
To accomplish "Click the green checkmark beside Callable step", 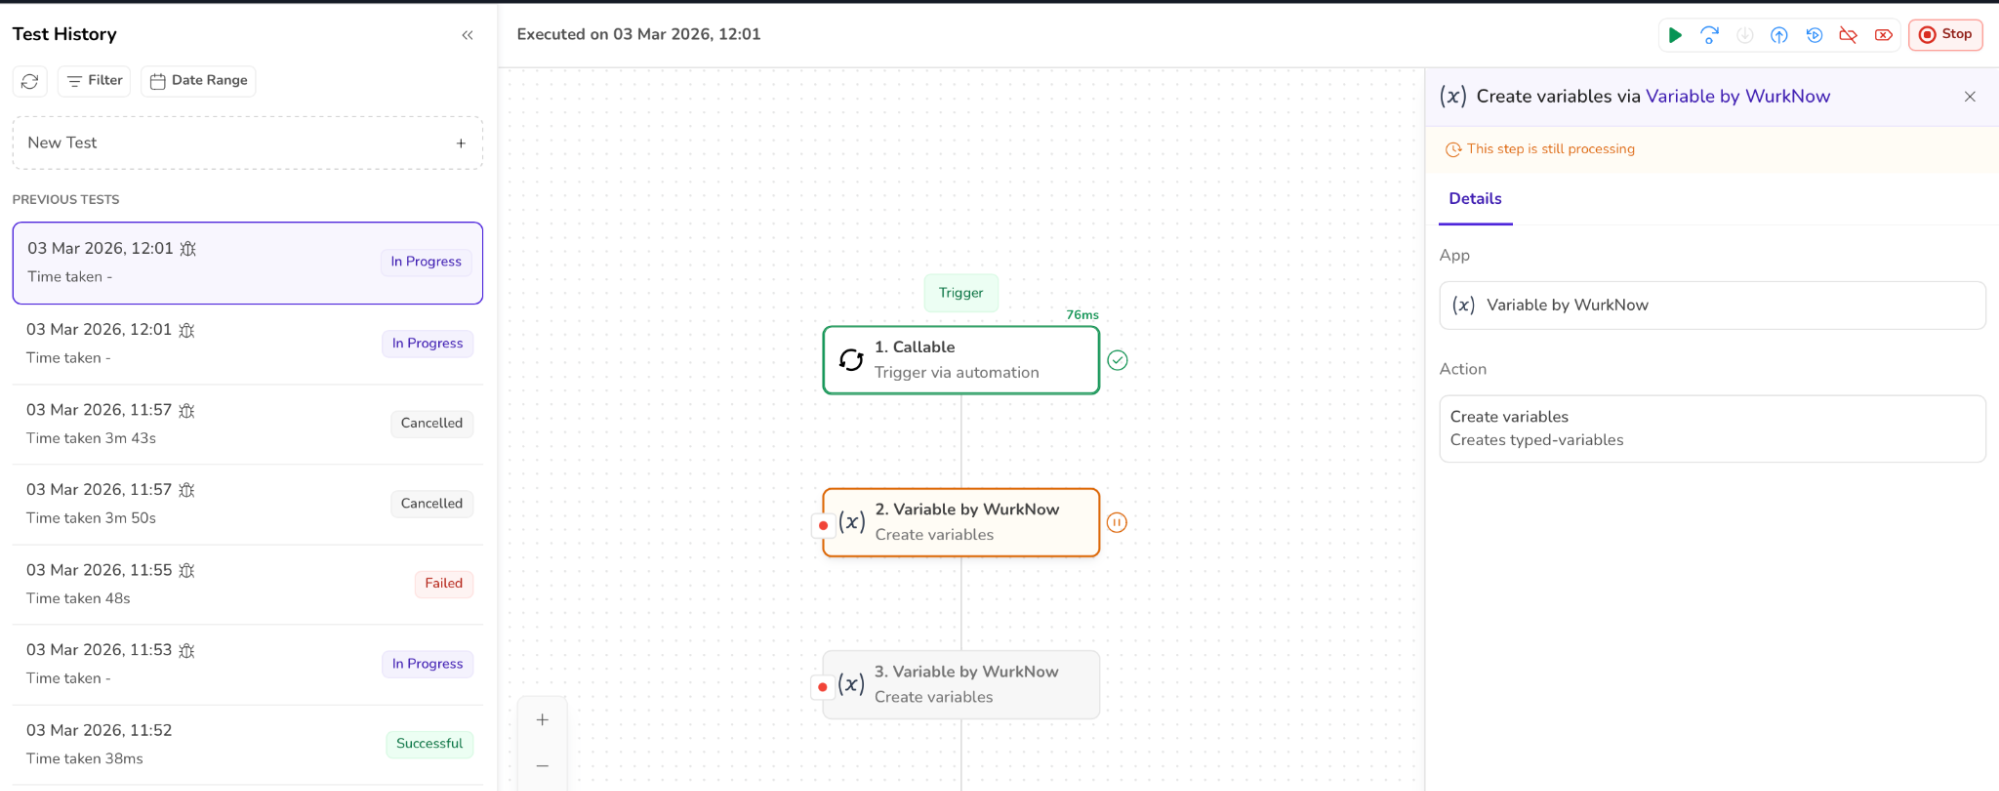I will [x=1118, y=360].
